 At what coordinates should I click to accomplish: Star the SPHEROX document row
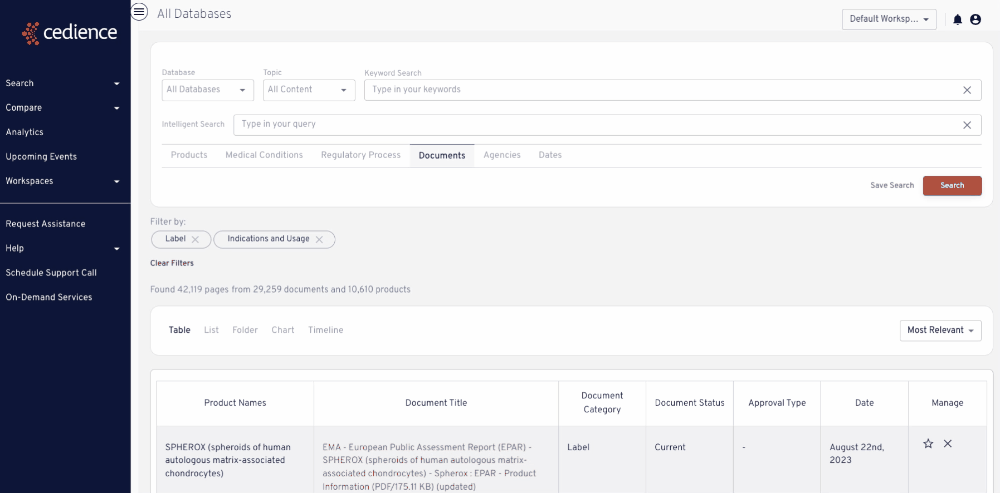(x=928, y=443)
